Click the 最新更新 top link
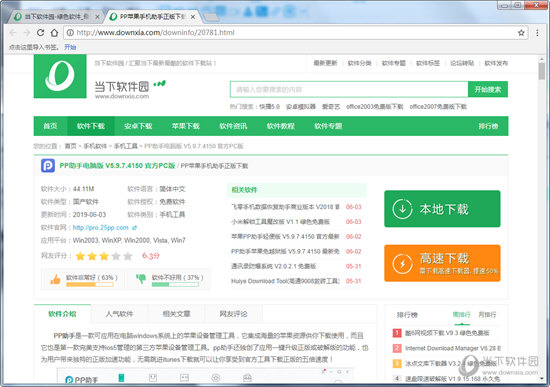Image resolution: width=550 pixels, height=387 pixels. click(325, 63)
